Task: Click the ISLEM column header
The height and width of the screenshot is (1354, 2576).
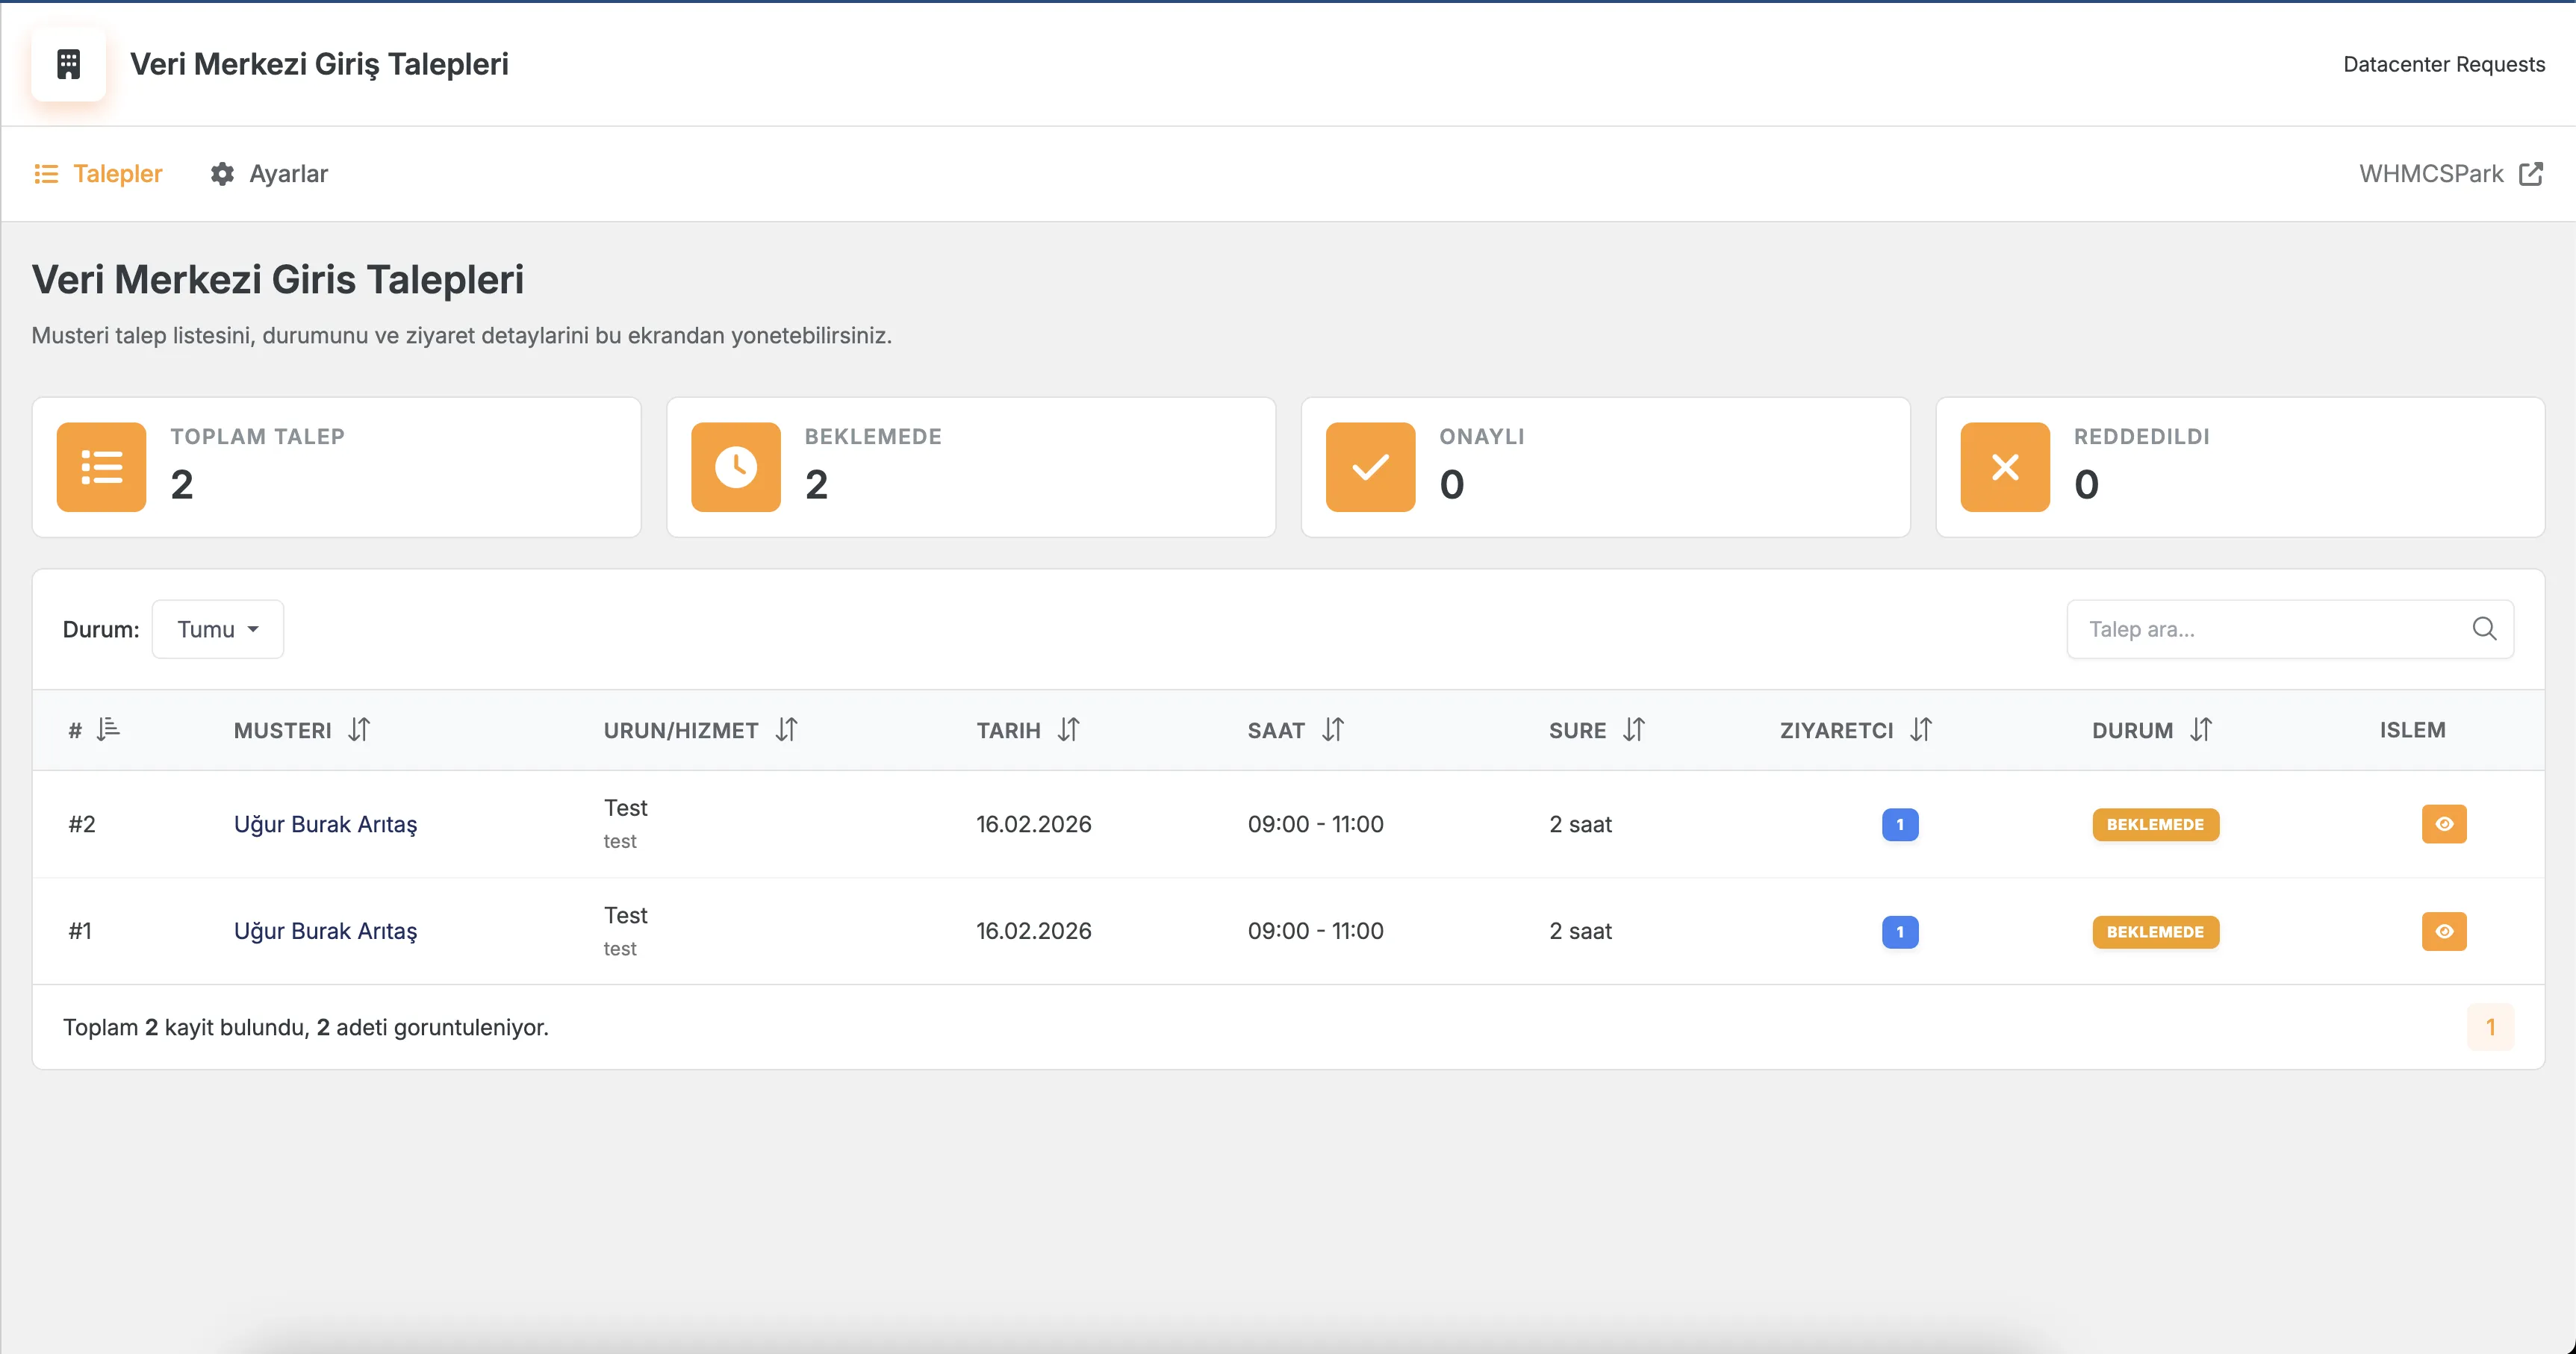Action: point(2412,730)
